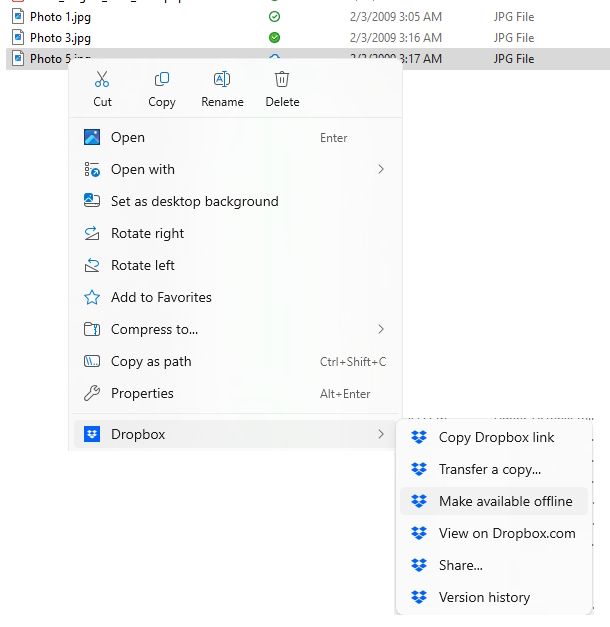The height and width of the screenshot is (627, 610).
Task: Click the Delete trash icon
Action: coord(282,80)
